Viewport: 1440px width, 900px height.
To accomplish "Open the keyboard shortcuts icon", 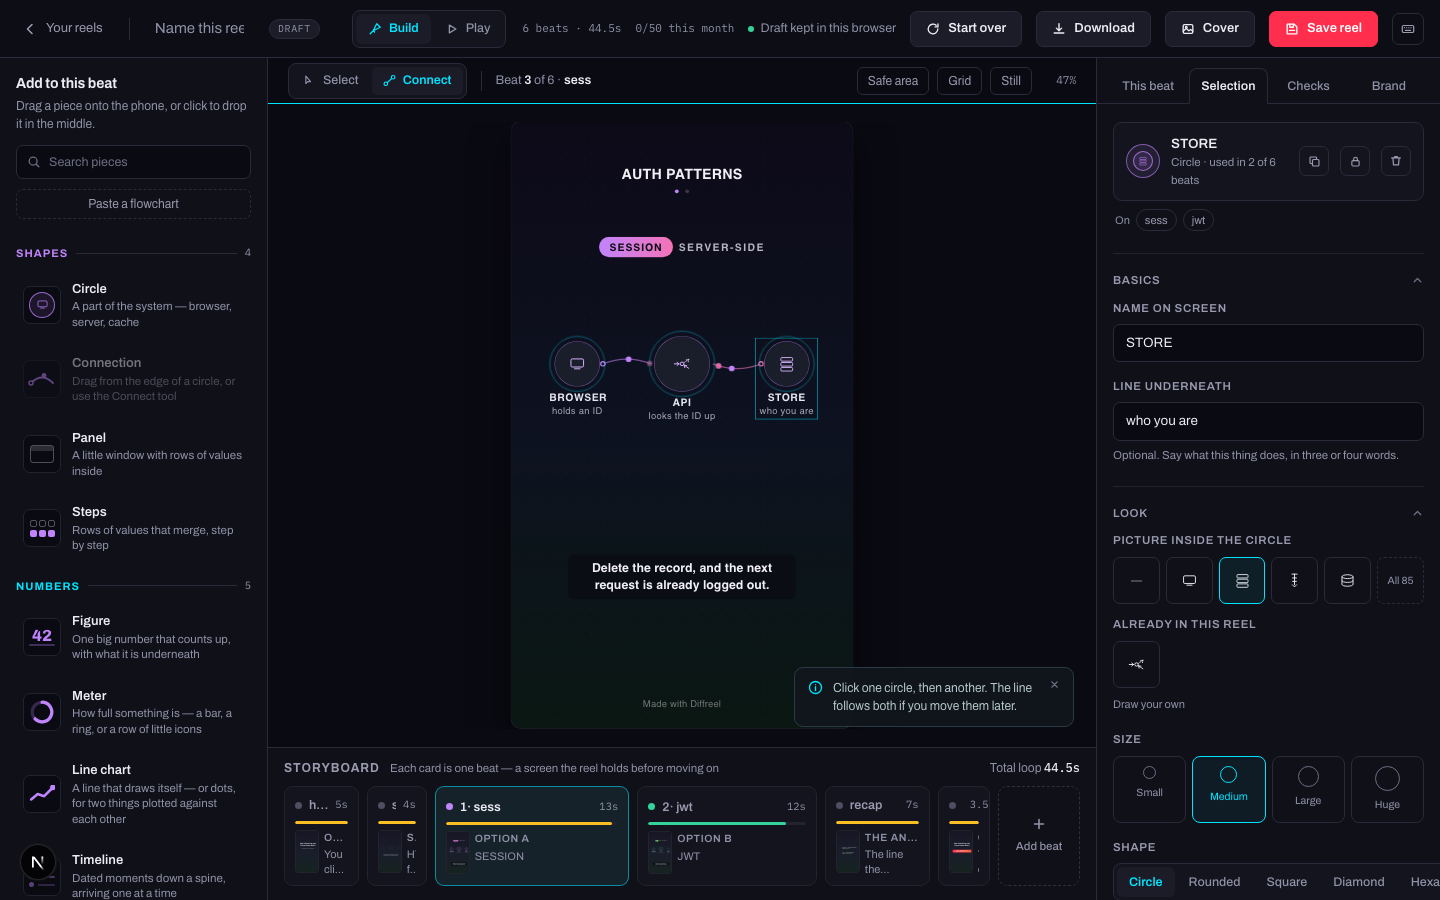I will coord(1408,29).
